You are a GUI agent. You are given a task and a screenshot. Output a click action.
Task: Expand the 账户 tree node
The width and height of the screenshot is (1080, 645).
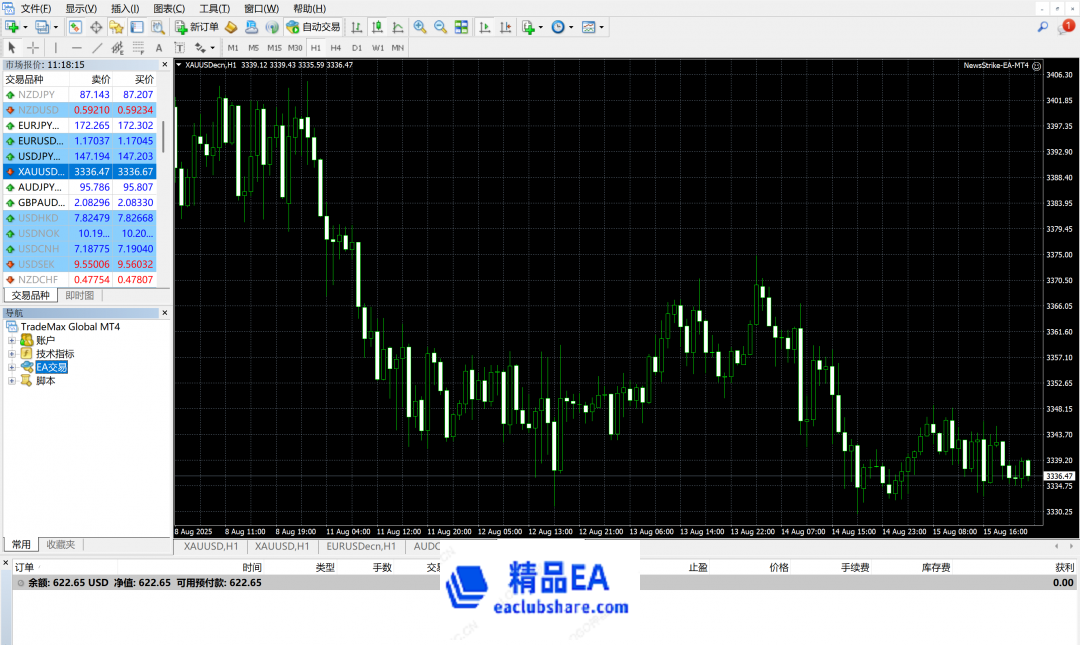(12, 340)
